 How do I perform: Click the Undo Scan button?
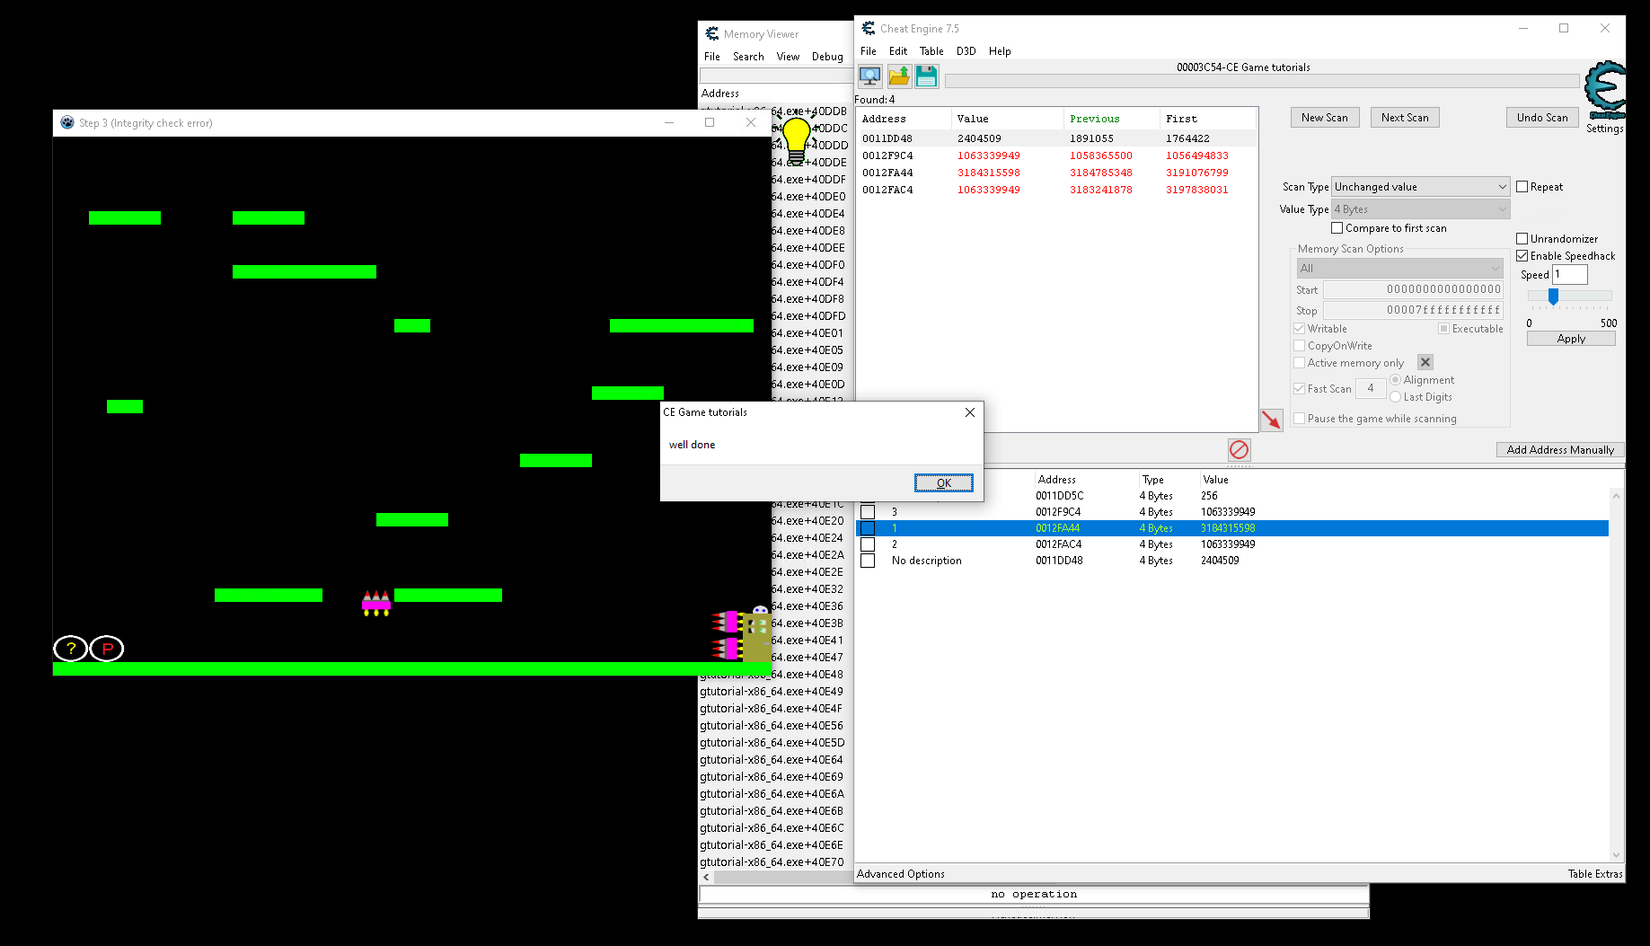(1542, 118)
